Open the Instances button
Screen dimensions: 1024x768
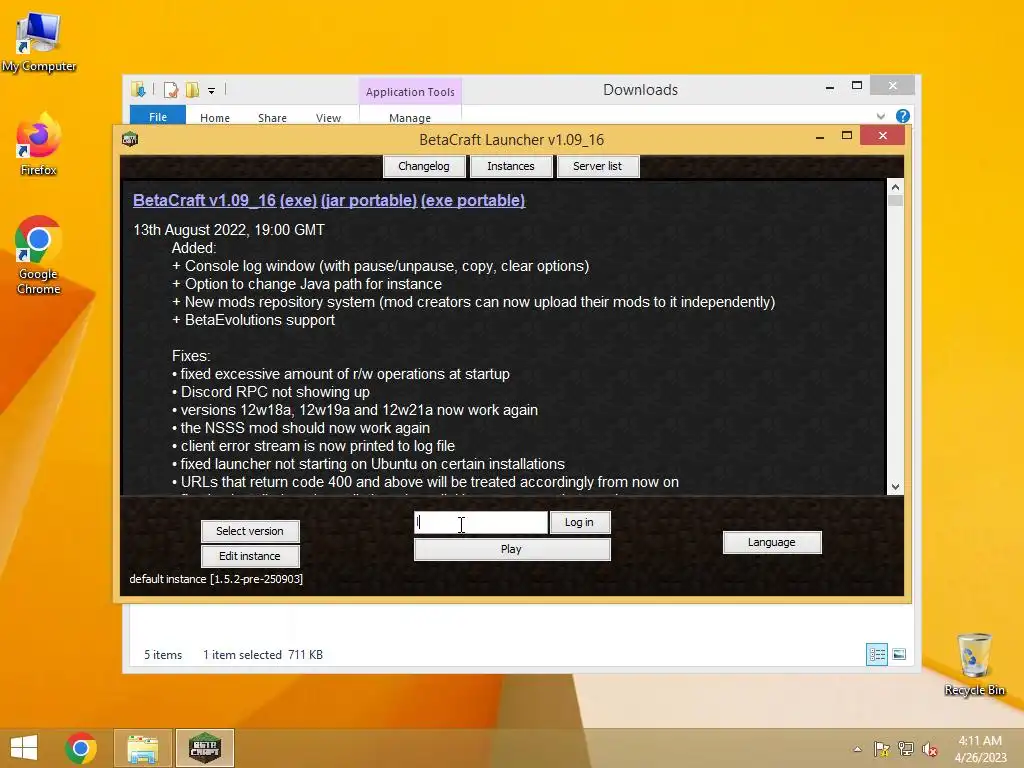(x=511, y=166)
